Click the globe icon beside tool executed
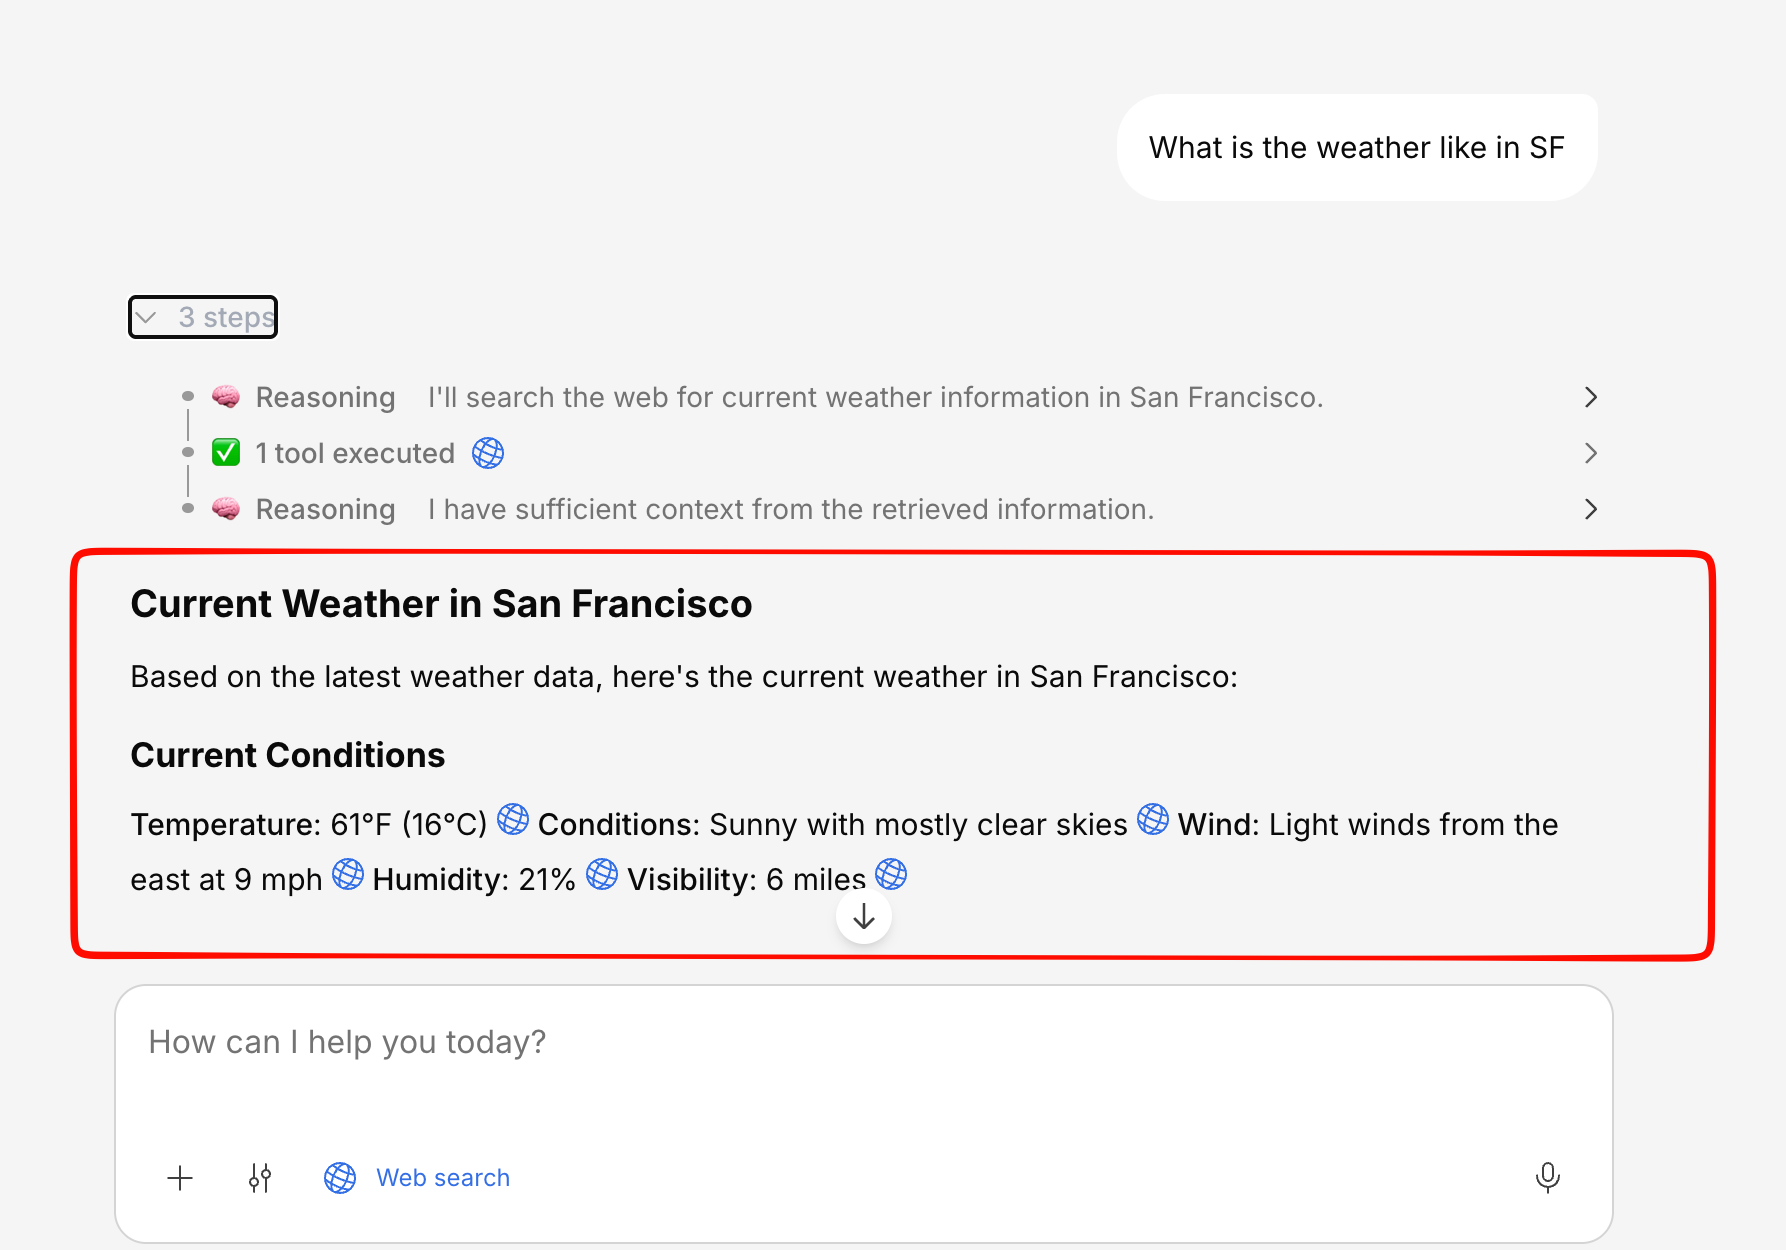Image resolution: width=1786 pixels, height=1250 pixels. [488, 453]
